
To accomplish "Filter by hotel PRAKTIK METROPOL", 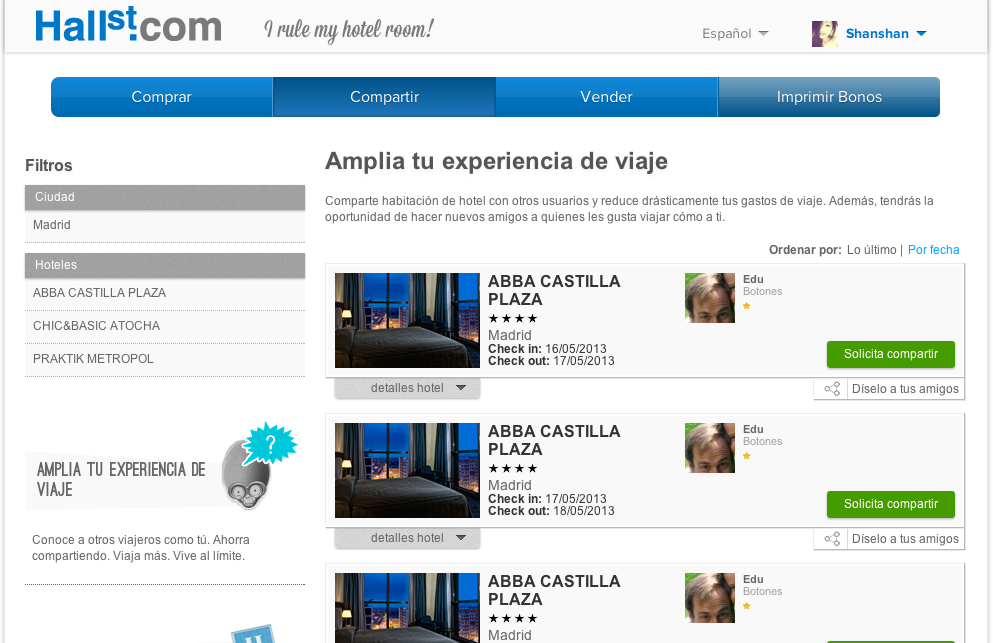I will coord(165,359).
